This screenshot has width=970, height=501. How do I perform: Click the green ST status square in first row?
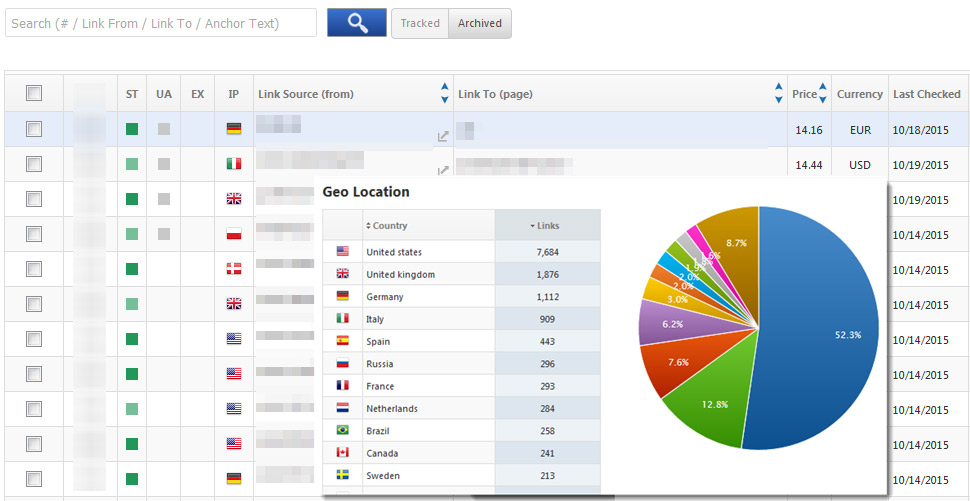click(132, 129)
